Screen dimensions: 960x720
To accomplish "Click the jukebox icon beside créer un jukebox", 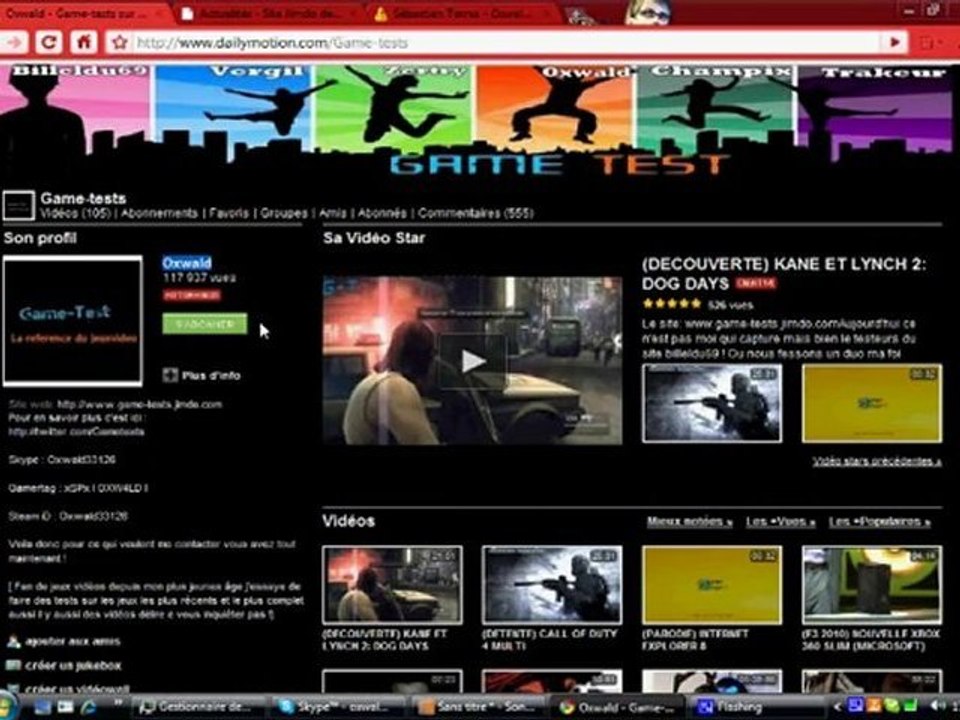I will tap(13, 666).
